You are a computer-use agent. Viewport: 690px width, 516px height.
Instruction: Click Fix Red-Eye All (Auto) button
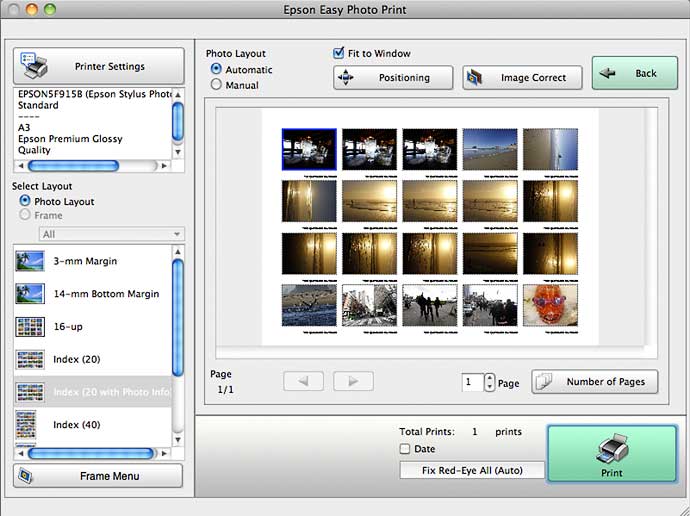470,470
